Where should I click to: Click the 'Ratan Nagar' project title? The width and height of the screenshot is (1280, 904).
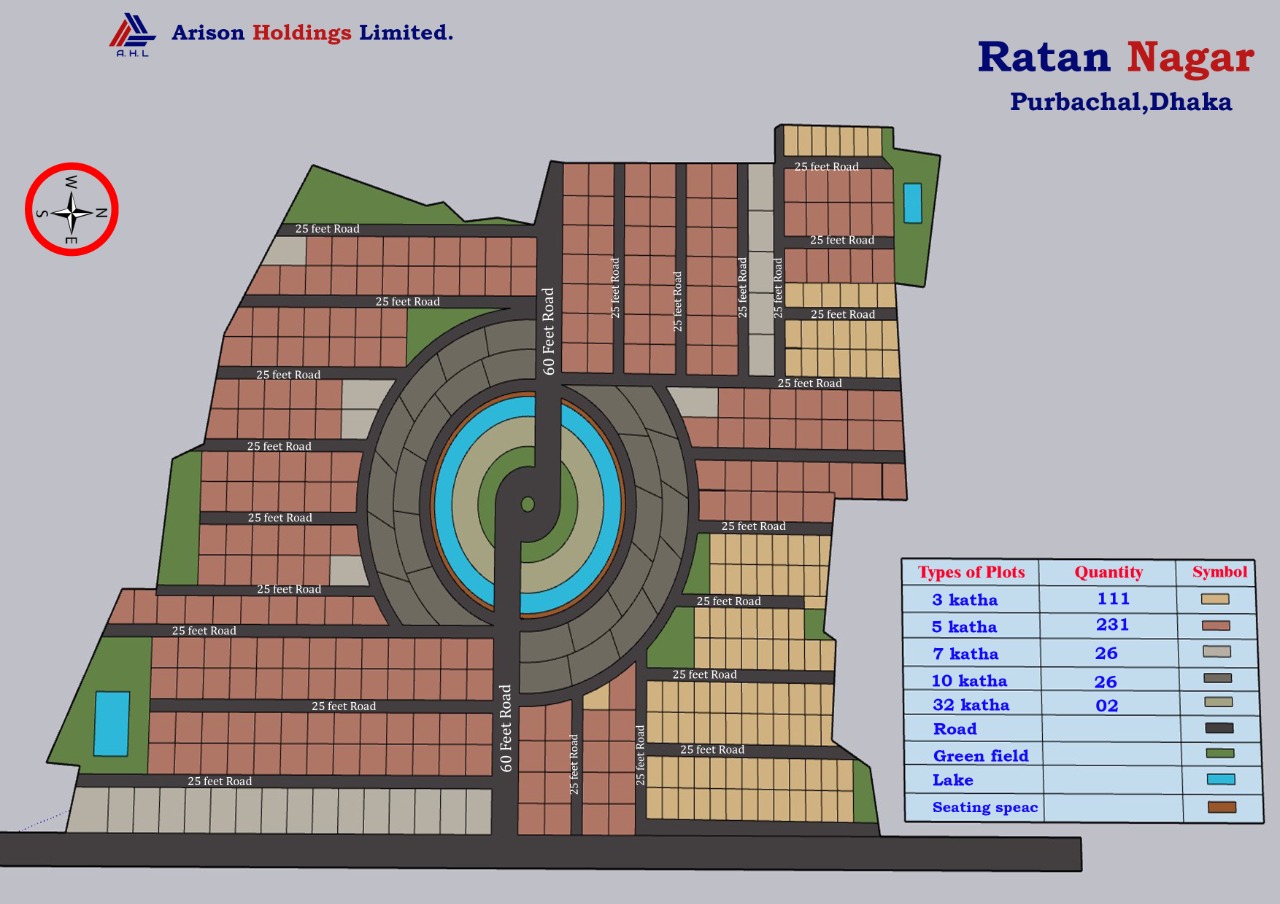1115,57
